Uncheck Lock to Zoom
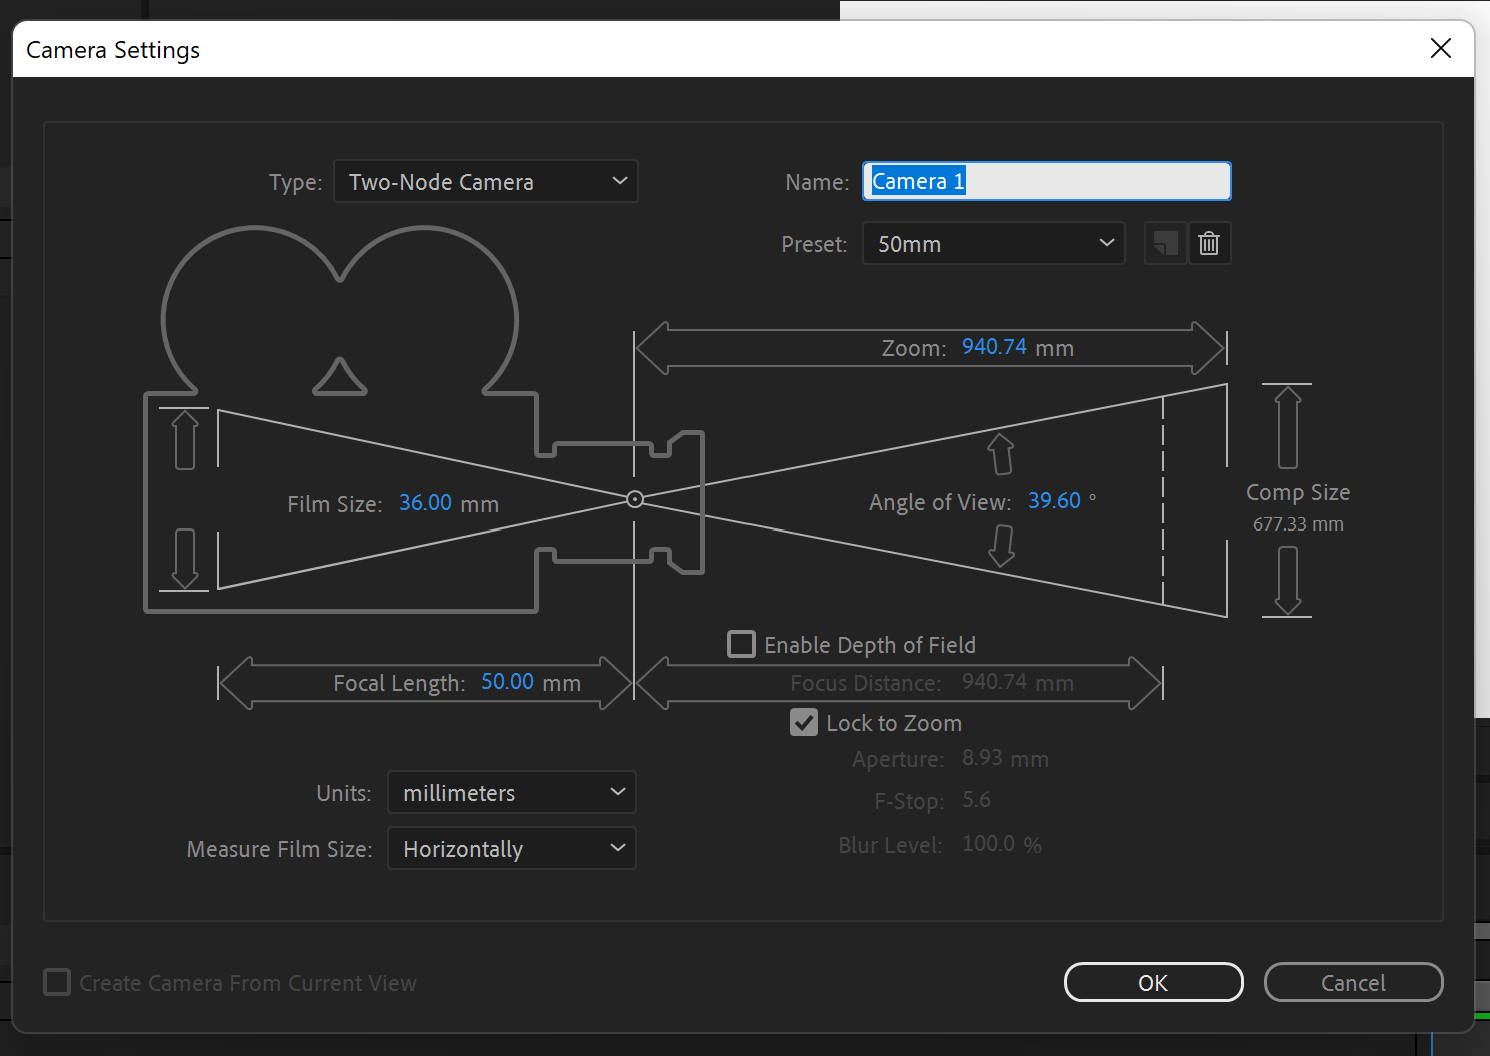This screenshot has width=1490, height=1056. 804,722
